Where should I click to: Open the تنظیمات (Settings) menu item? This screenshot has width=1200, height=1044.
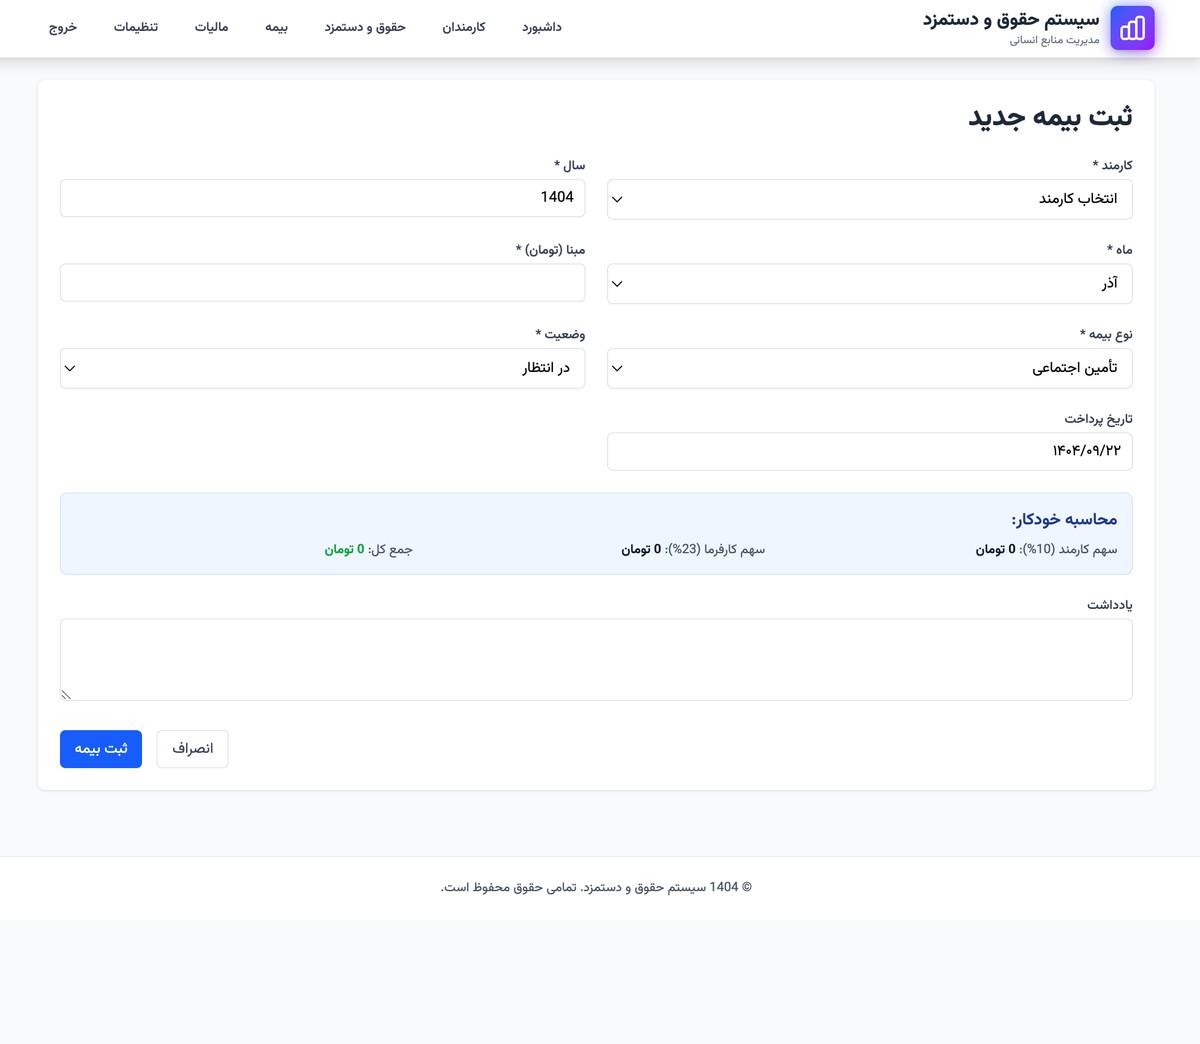[136, 28]
